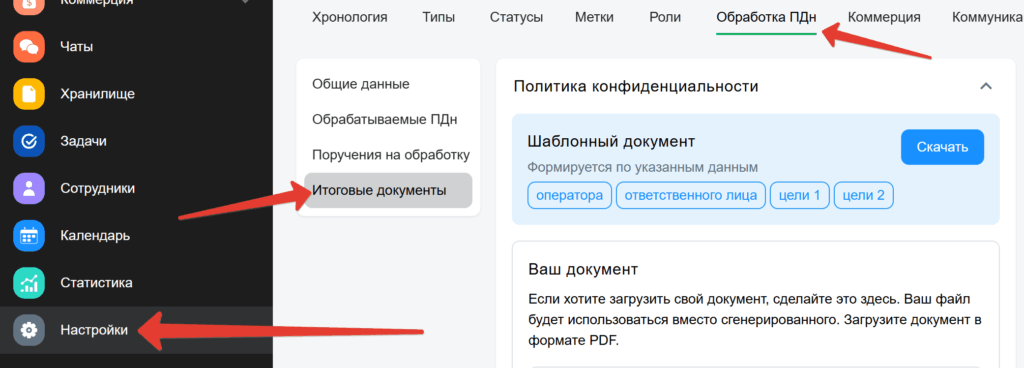
Task: Collapse the Политика конфиденциальности section
Action: 986,86
